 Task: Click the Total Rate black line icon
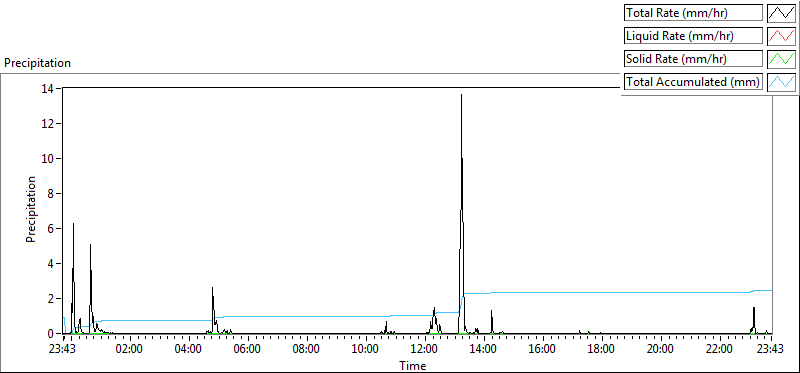(782, 13)
